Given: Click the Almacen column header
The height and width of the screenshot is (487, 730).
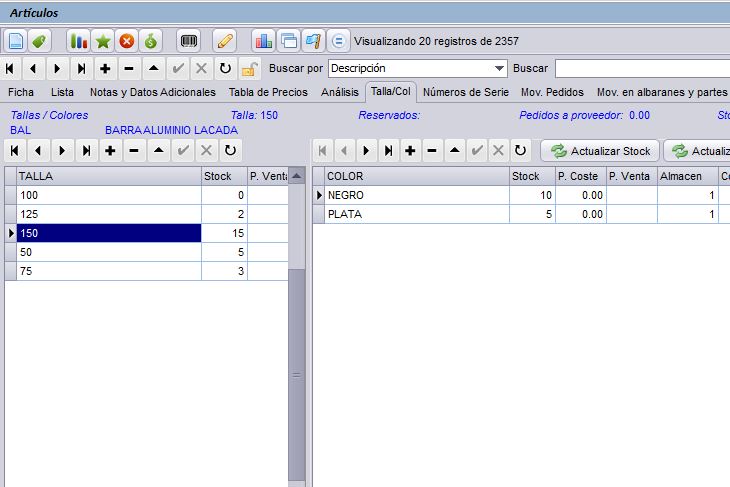Looking at the screenshot, I should 688,176.
